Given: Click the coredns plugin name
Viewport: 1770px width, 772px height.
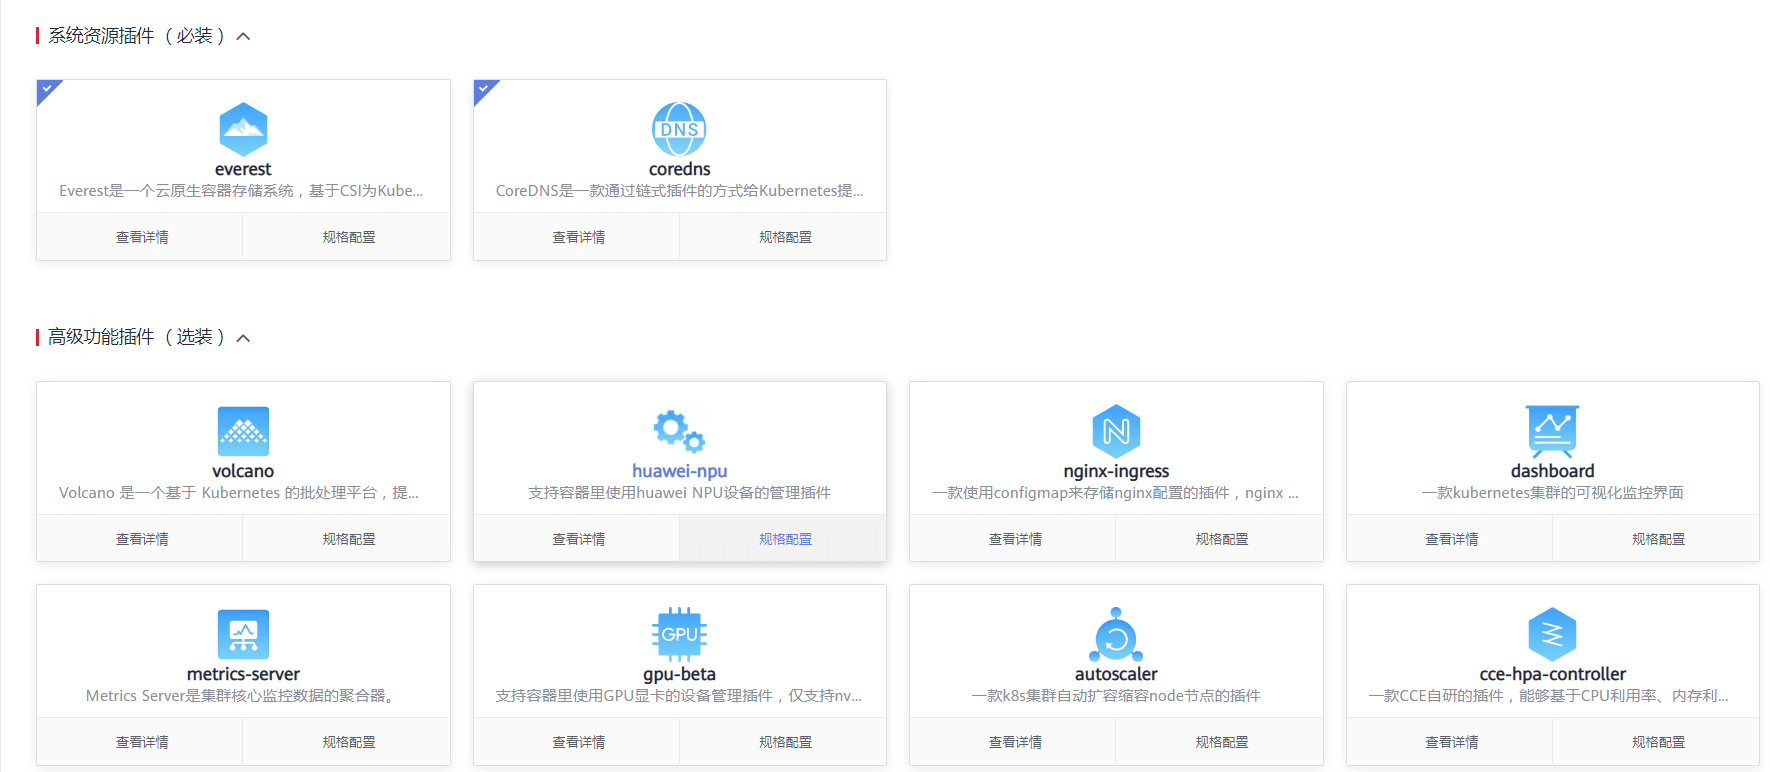Looking at the screenshot, I should 679,169.
